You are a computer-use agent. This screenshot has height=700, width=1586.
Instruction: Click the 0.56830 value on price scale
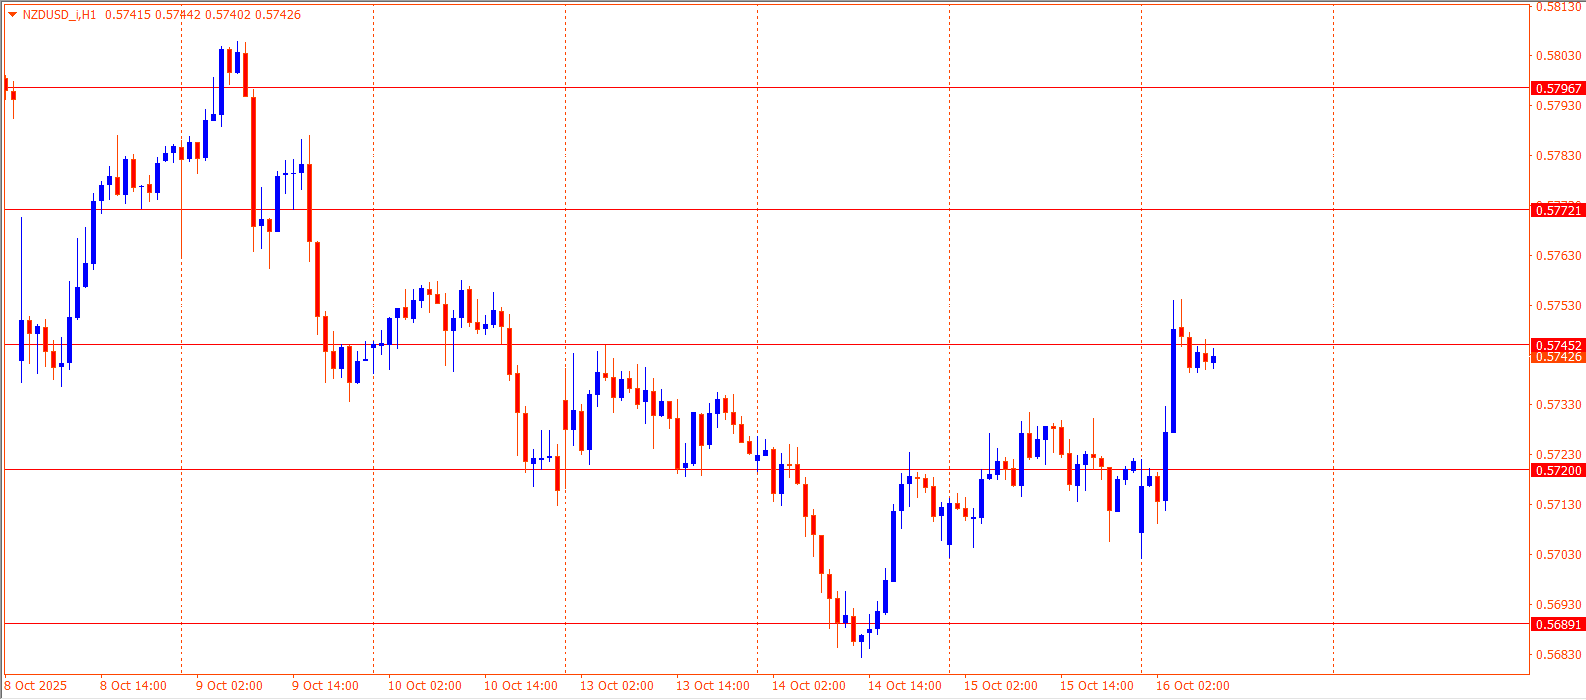coord(1558,655)
